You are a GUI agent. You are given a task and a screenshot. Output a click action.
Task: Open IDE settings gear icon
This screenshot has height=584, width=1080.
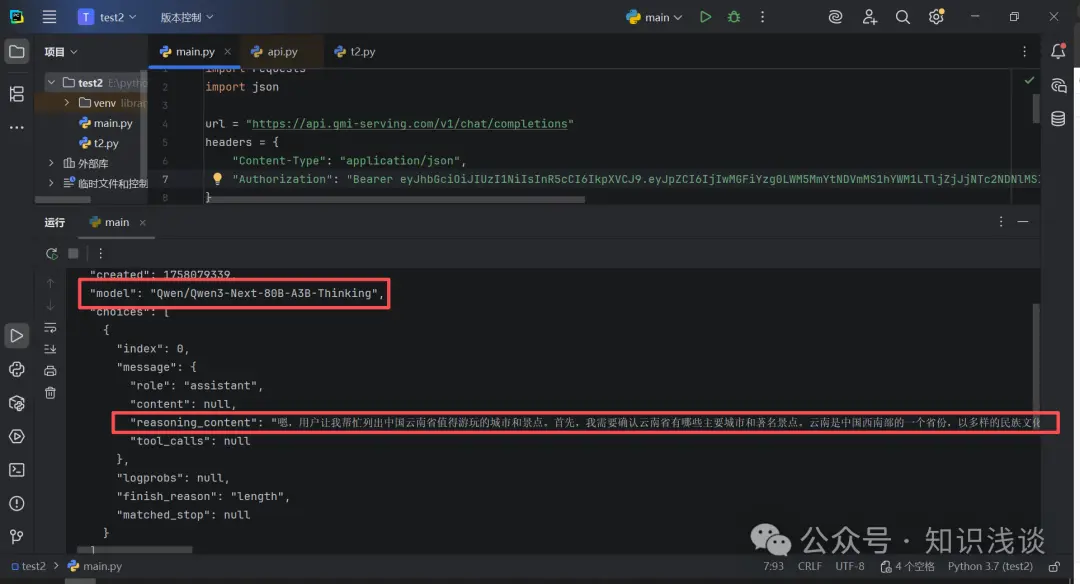pos(936,17)
